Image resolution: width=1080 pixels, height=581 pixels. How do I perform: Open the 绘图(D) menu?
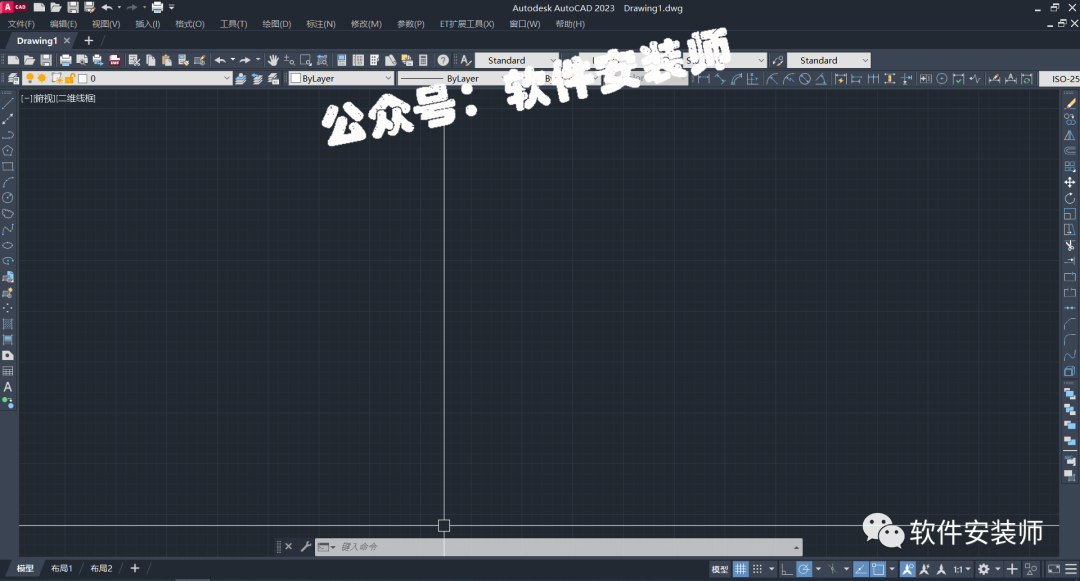[276, 24]
